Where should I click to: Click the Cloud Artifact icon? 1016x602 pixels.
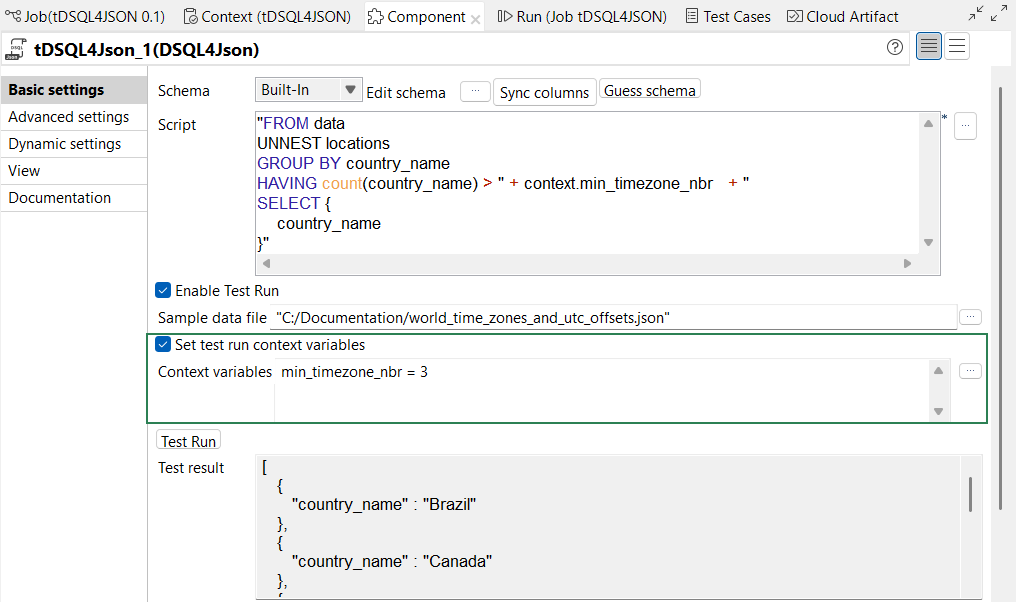(793, 15)
